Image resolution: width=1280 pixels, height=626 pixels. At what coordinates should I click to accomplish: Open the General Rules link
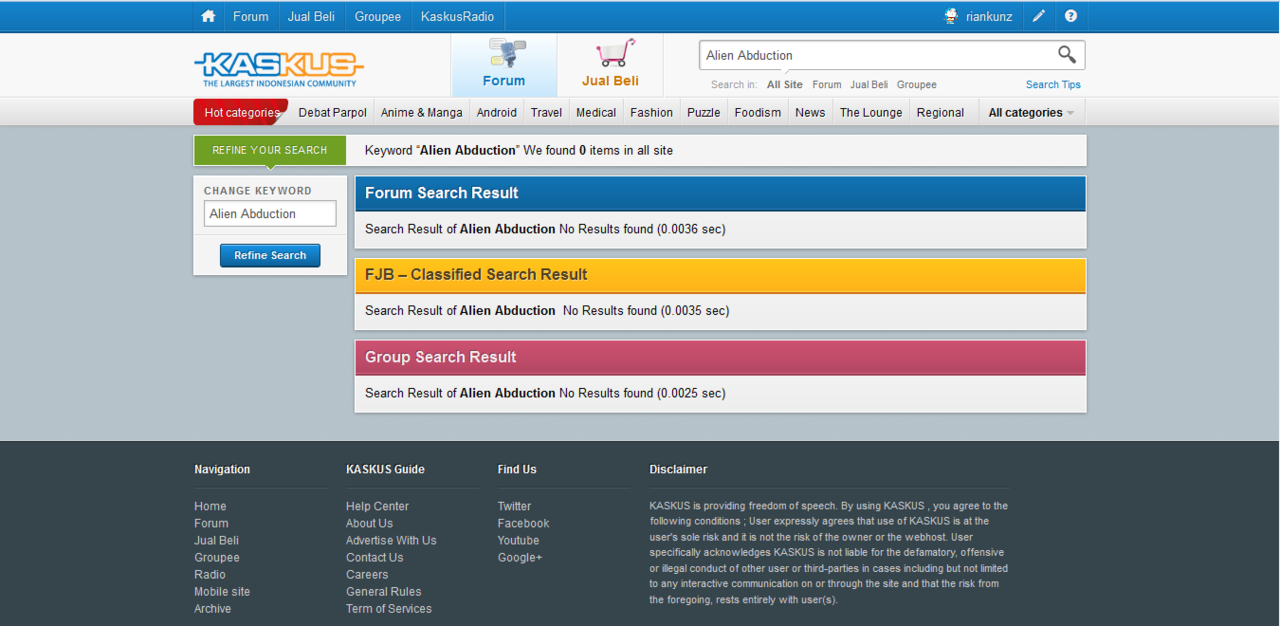[384, 591]
